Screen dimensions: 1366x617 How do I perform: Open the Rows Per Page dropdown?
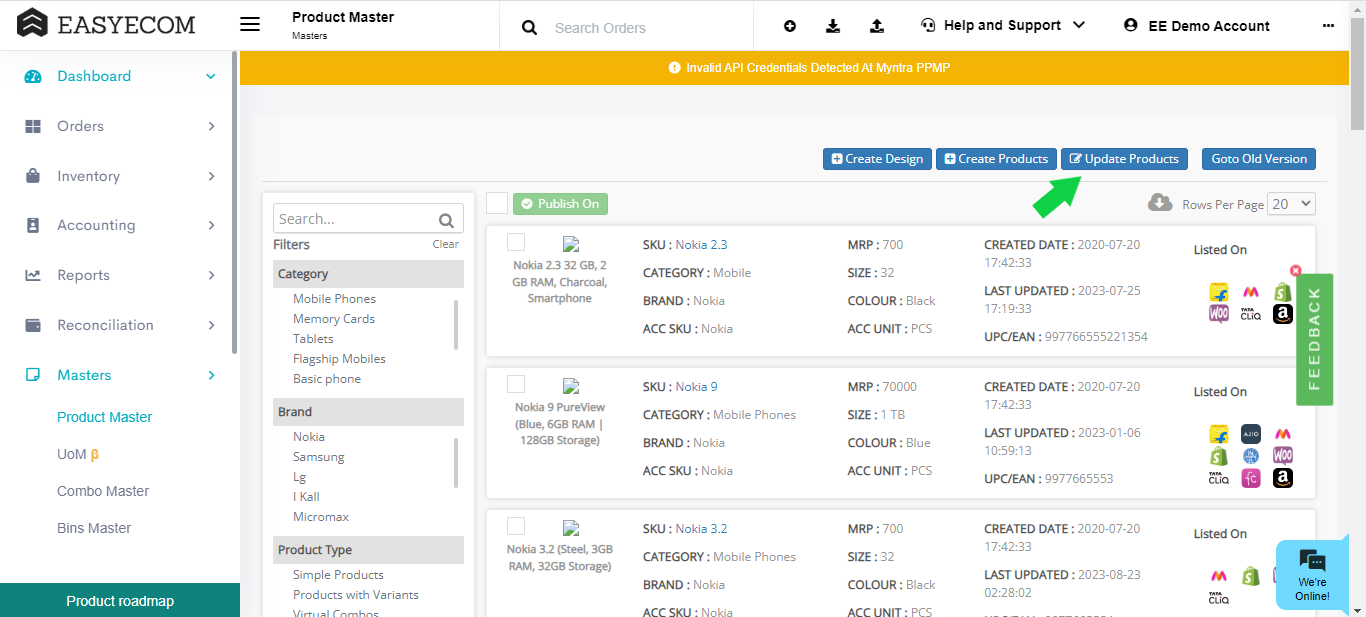coord(1291,204)
